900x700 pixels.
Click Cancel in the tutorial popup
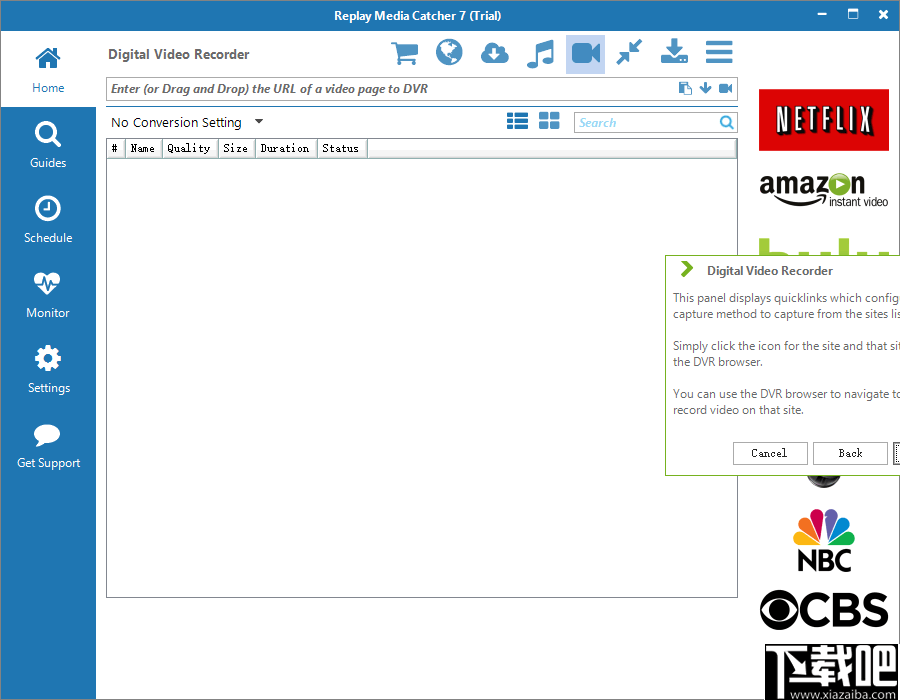(770, 453)
